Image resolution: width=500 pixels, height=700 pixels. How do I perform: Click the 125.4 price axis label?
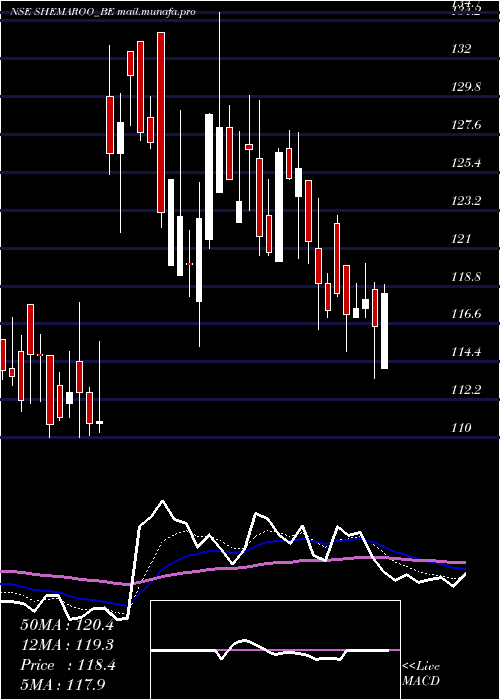pos(466,162)
